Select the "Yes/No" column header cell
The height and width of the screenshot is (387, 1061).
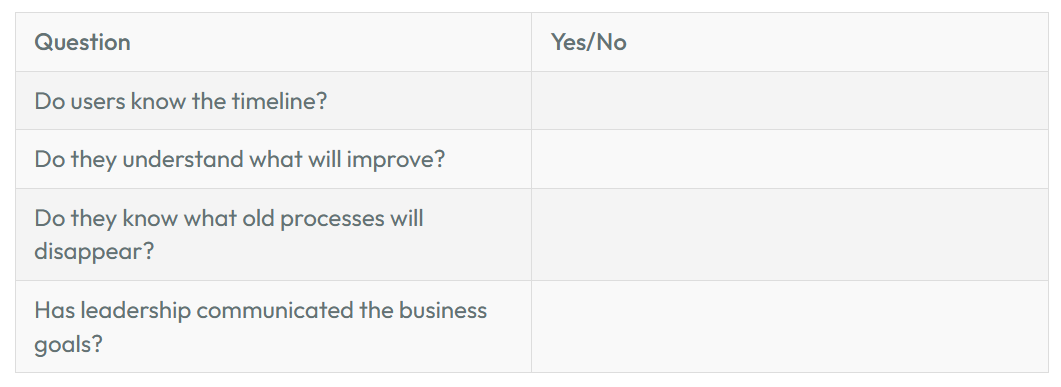tap(790, 42)
